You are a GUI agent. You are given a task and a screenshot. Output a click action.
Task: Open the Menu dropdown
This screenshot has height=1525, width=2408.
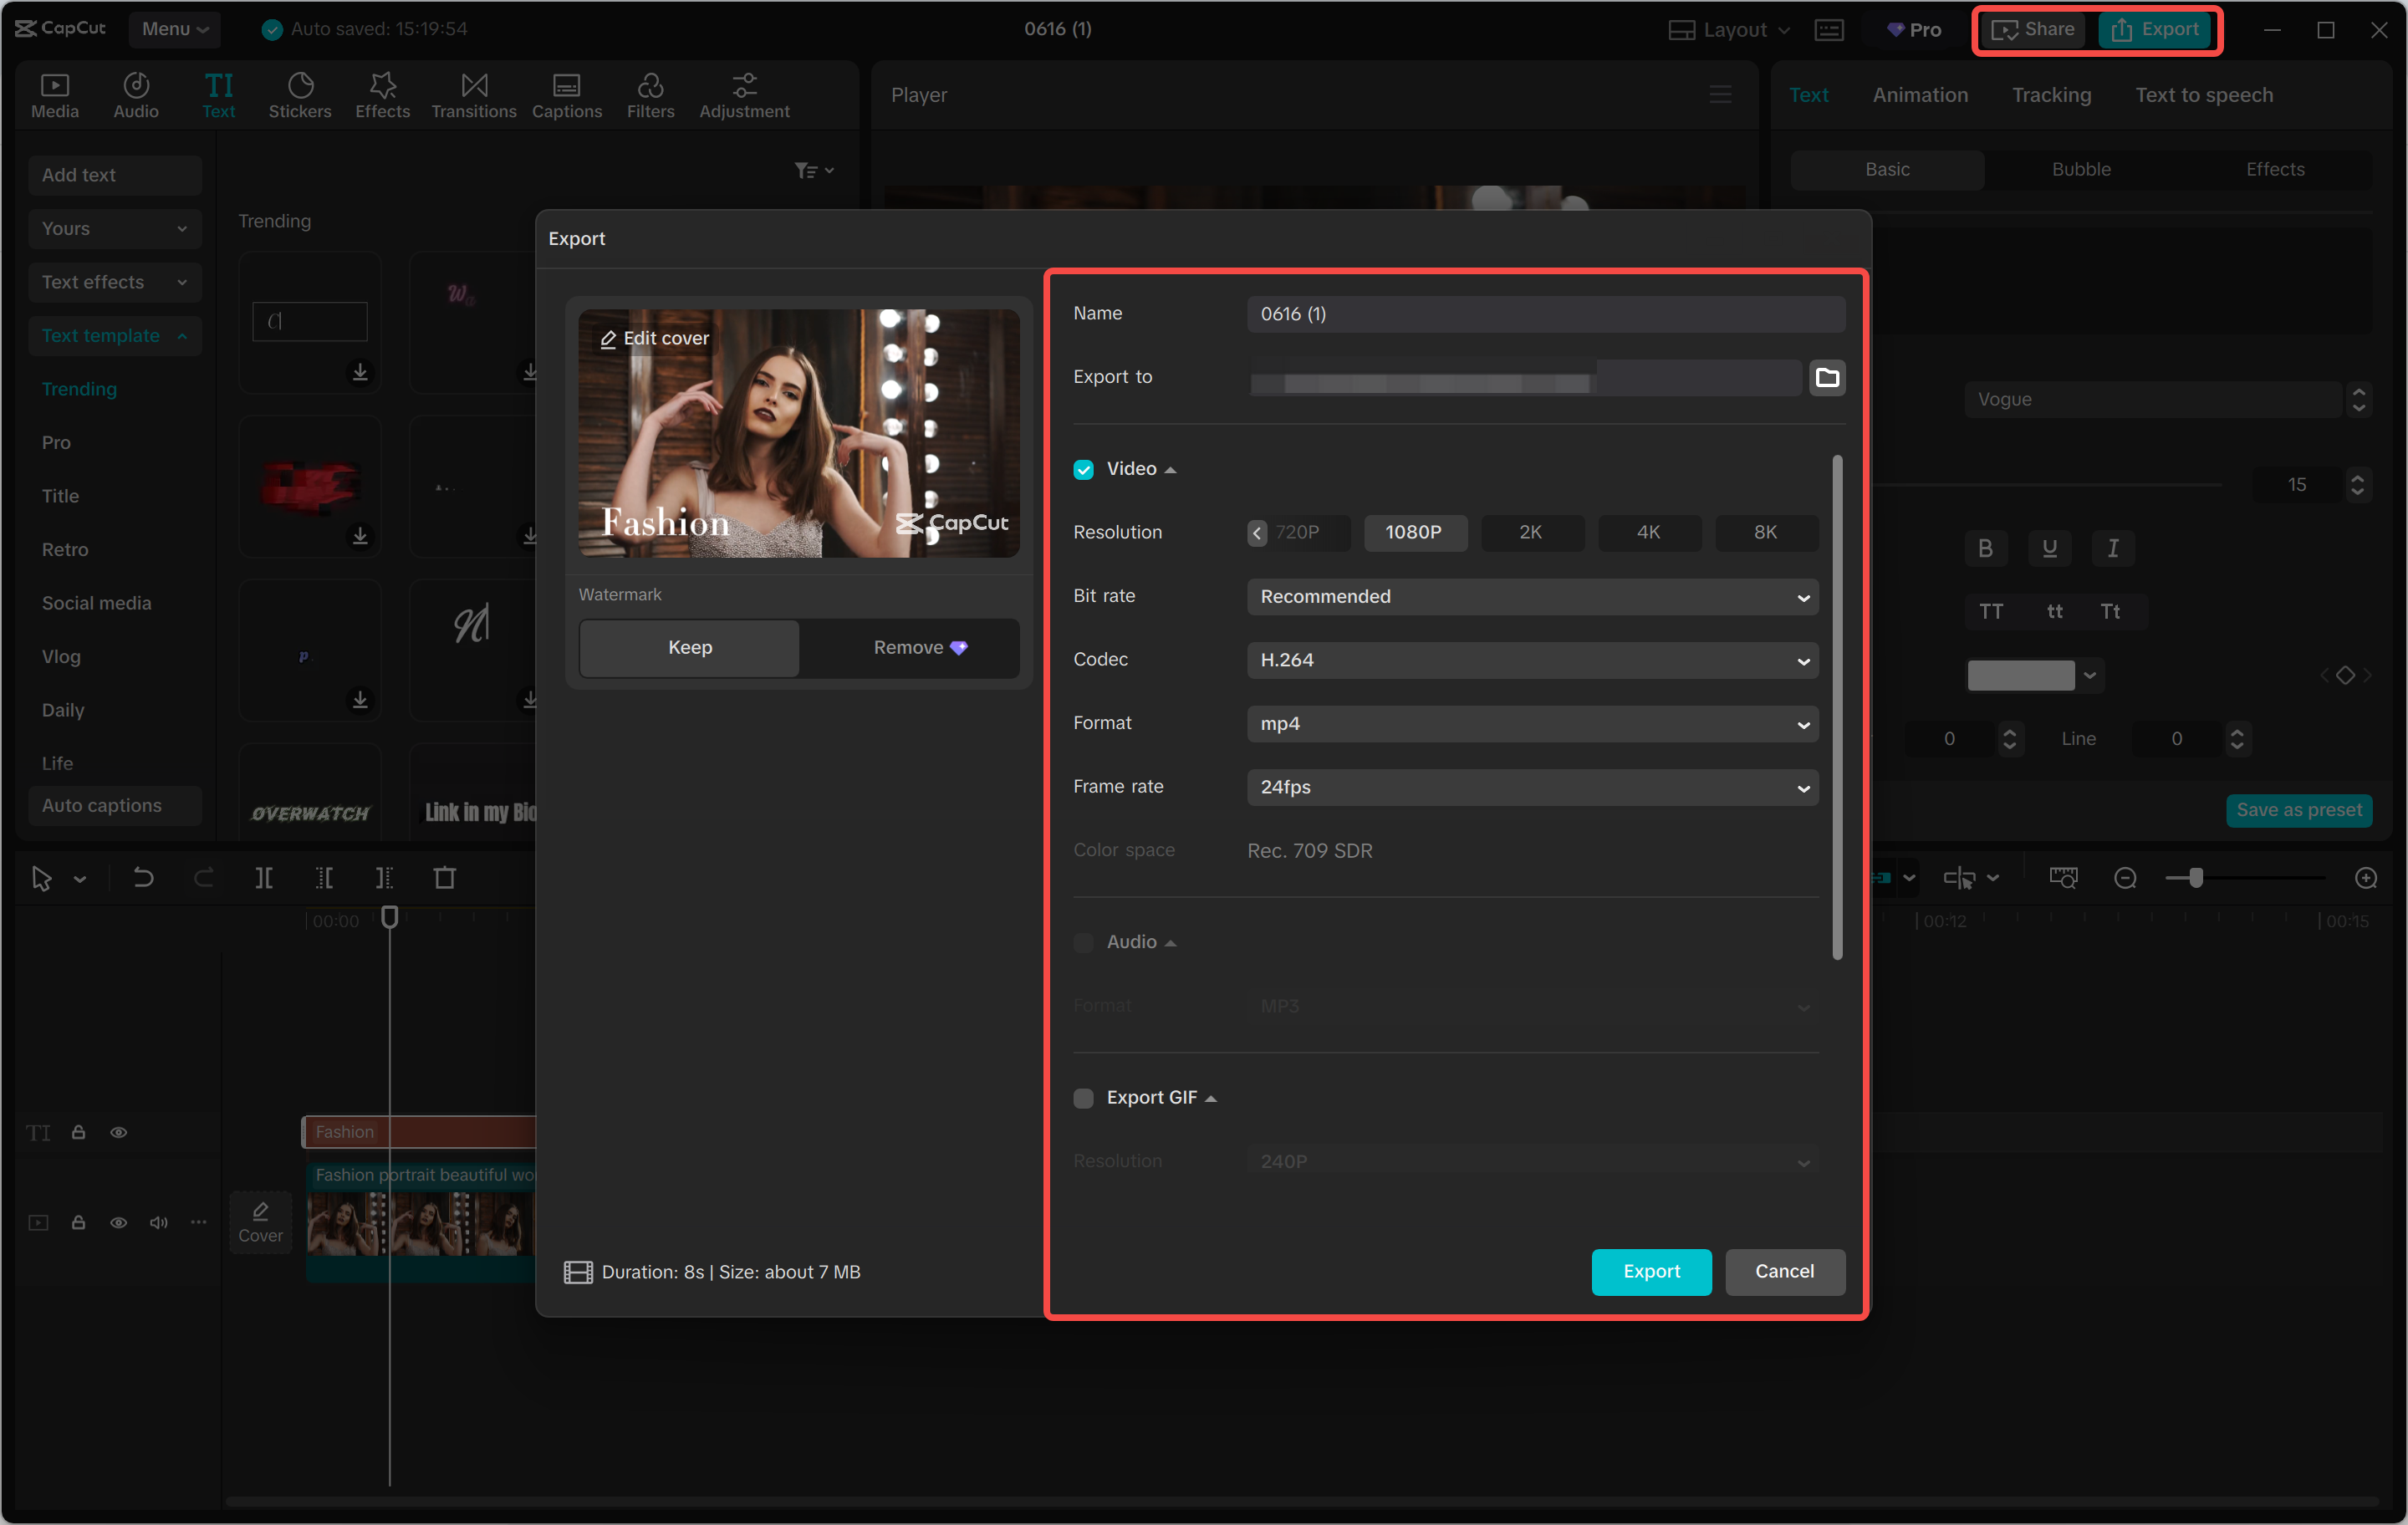174,29
